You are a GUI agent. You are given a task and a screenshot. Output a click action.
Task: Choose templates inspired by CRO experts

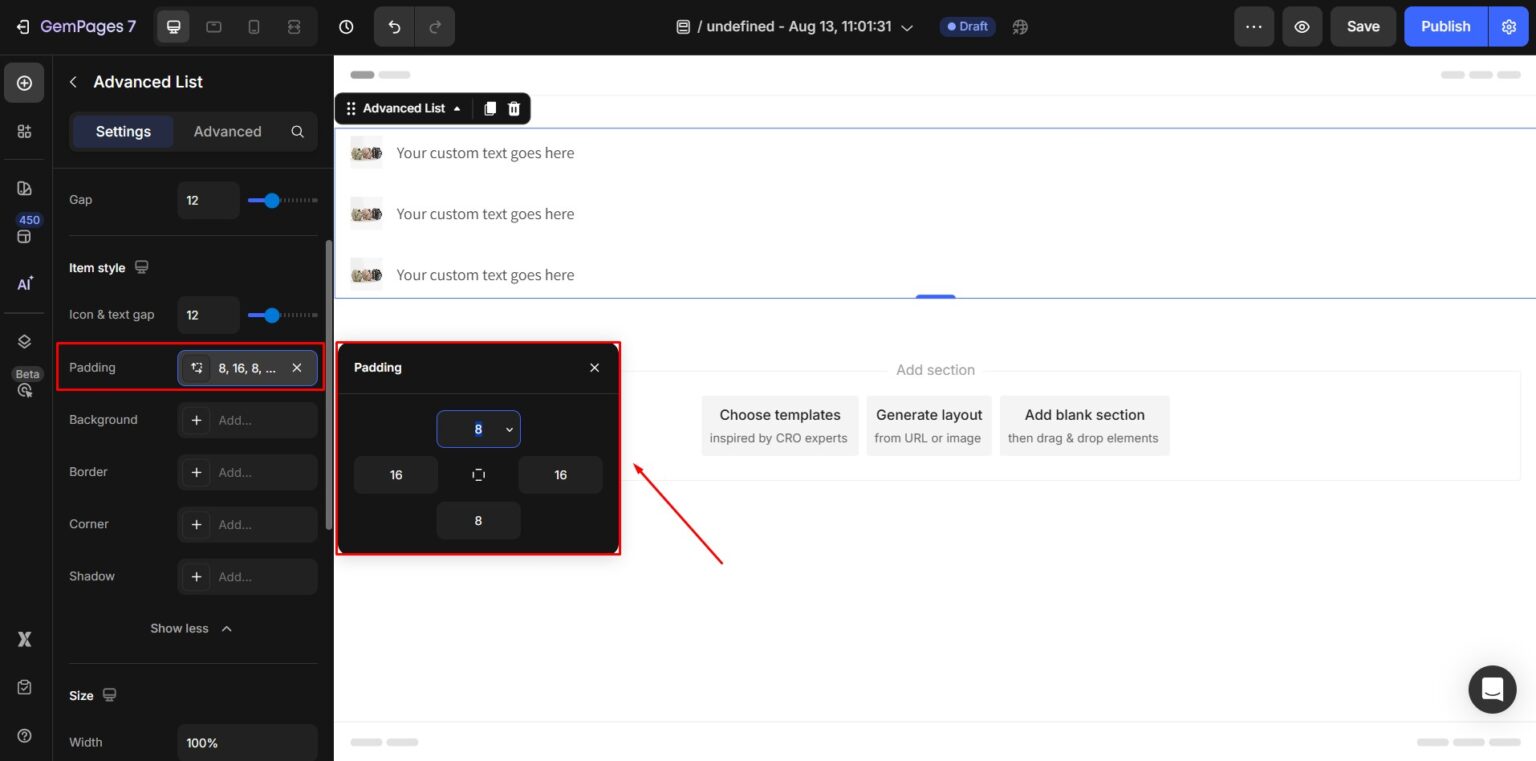coord(779,424)
